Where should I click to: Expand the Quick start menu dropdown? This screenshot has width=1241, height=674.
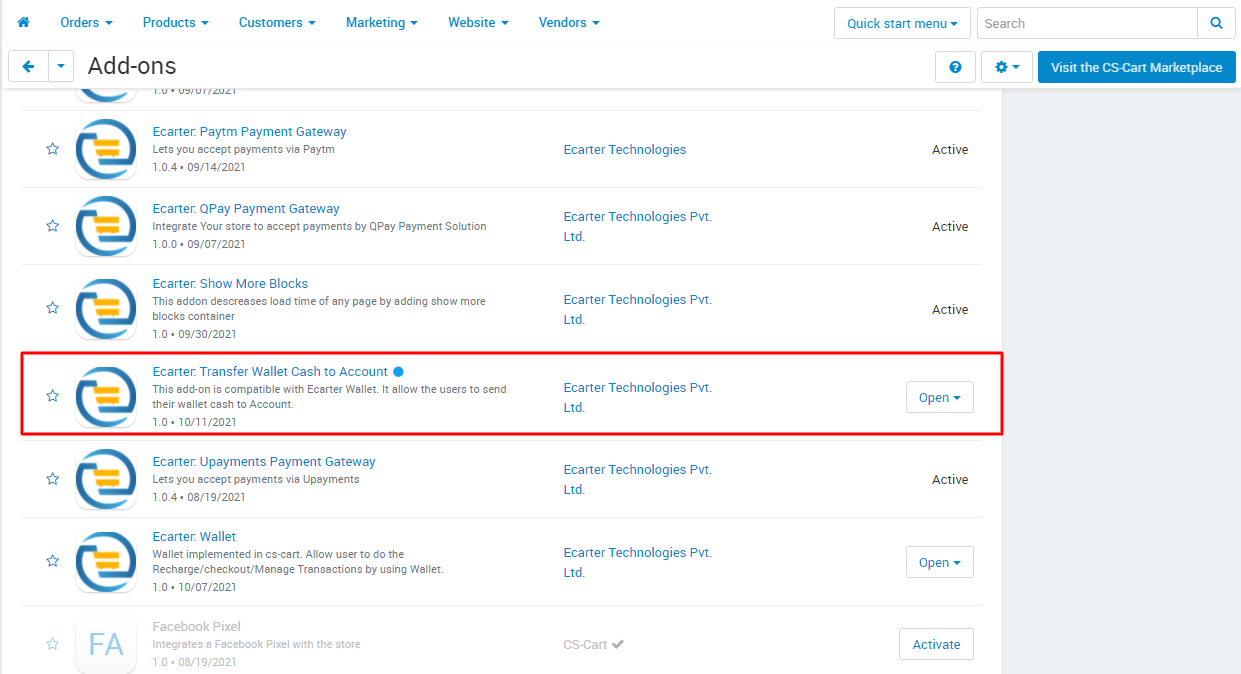tap(902, 23)
